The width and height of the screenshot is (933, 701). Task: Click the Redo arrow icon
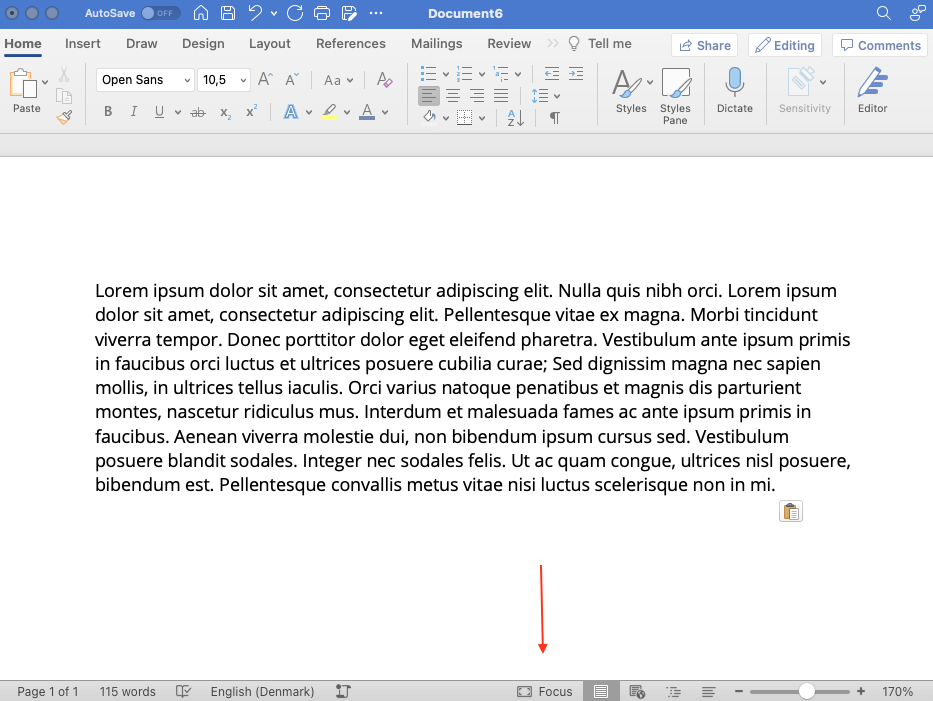point(295,13)
